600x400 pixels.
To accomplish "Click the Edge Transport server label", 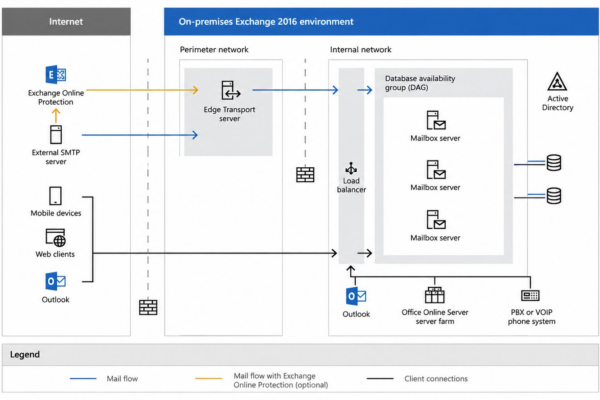I will 229,114.
